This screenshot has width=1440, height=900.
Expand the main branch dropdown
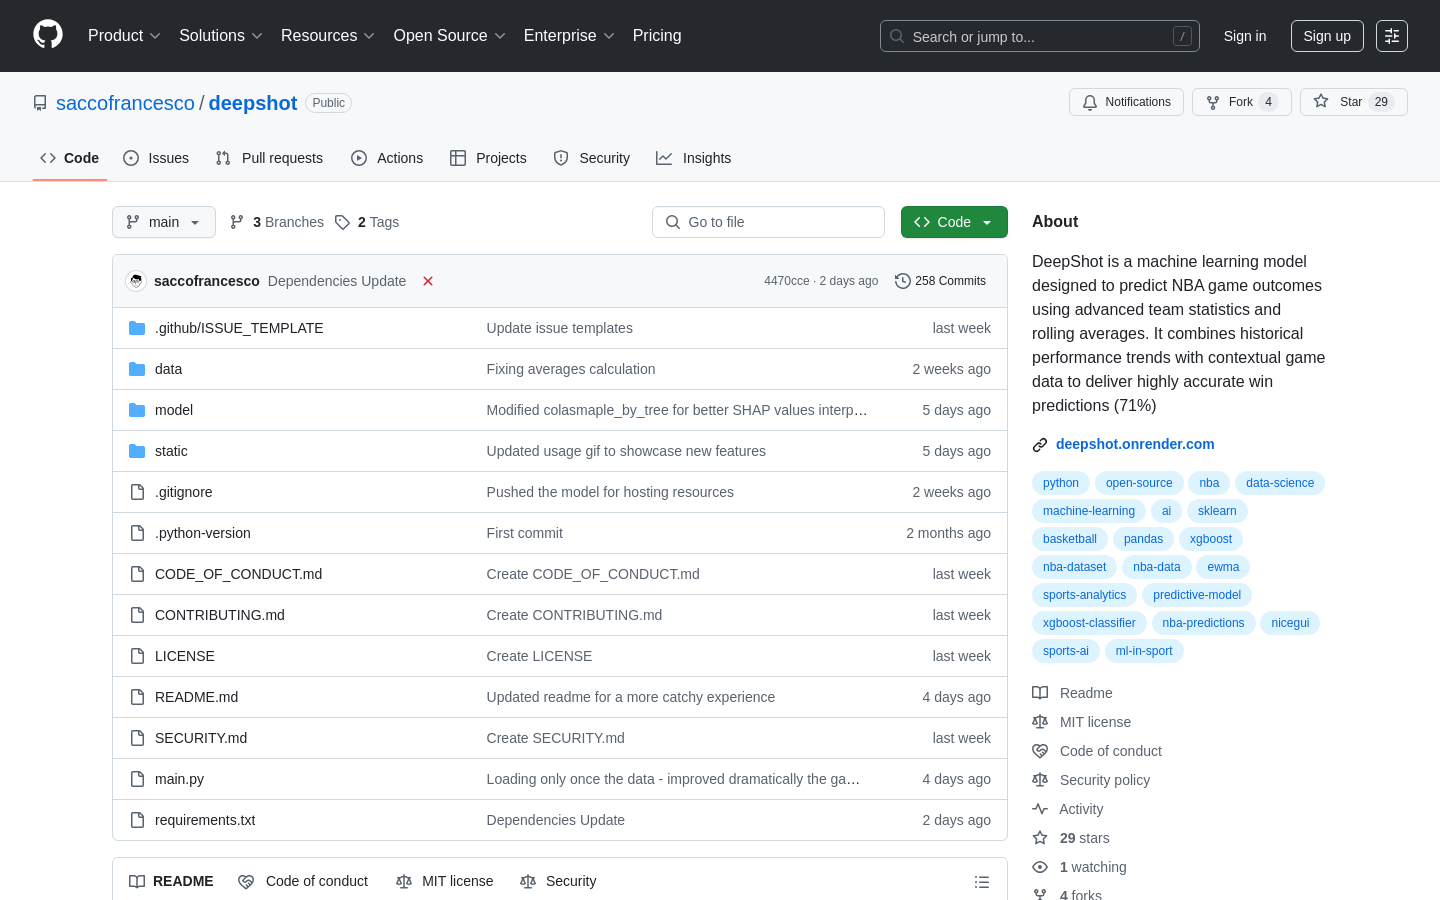point(164,222)
